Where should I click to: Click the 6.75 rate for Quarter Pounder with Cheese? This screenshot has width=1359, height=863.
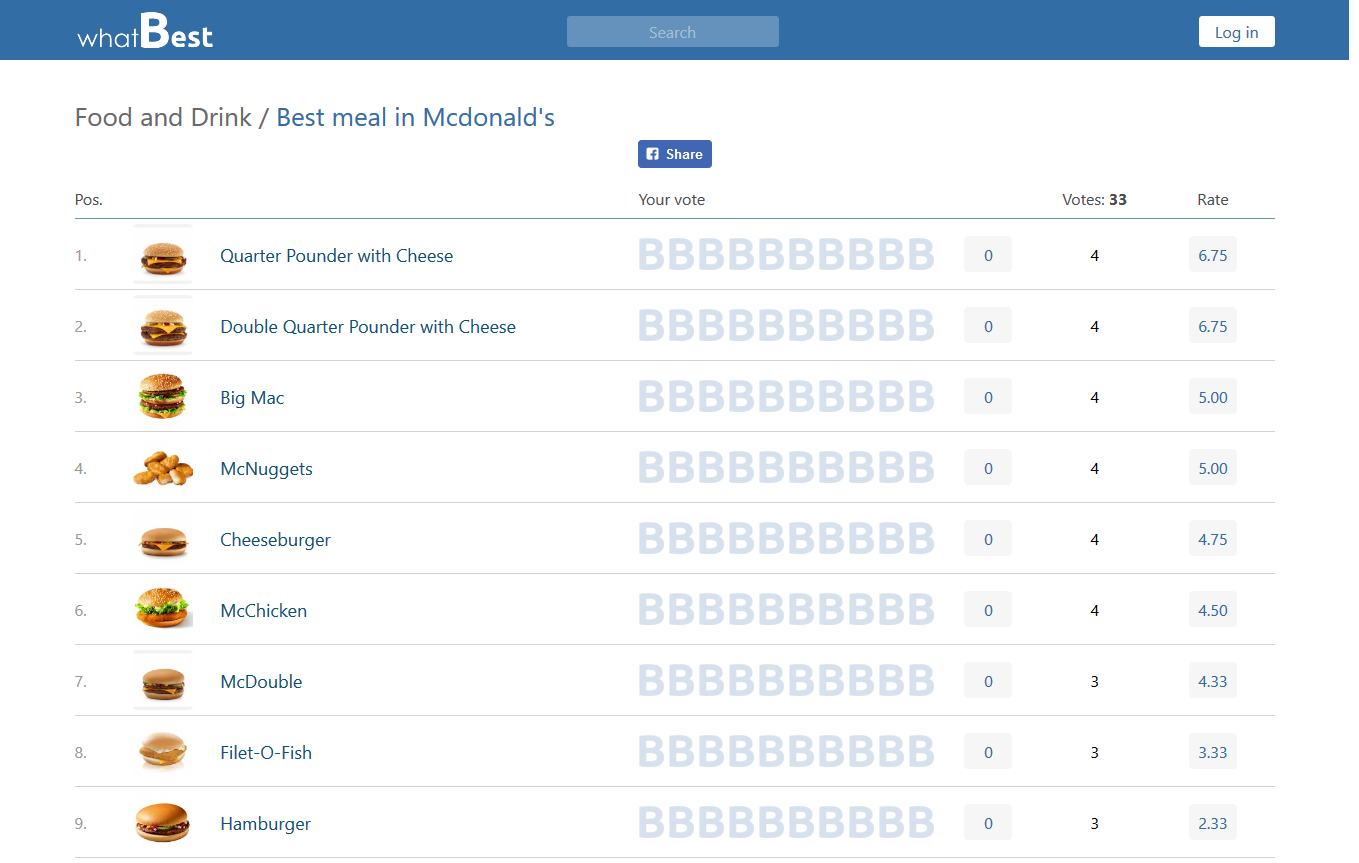point(1213,255)
